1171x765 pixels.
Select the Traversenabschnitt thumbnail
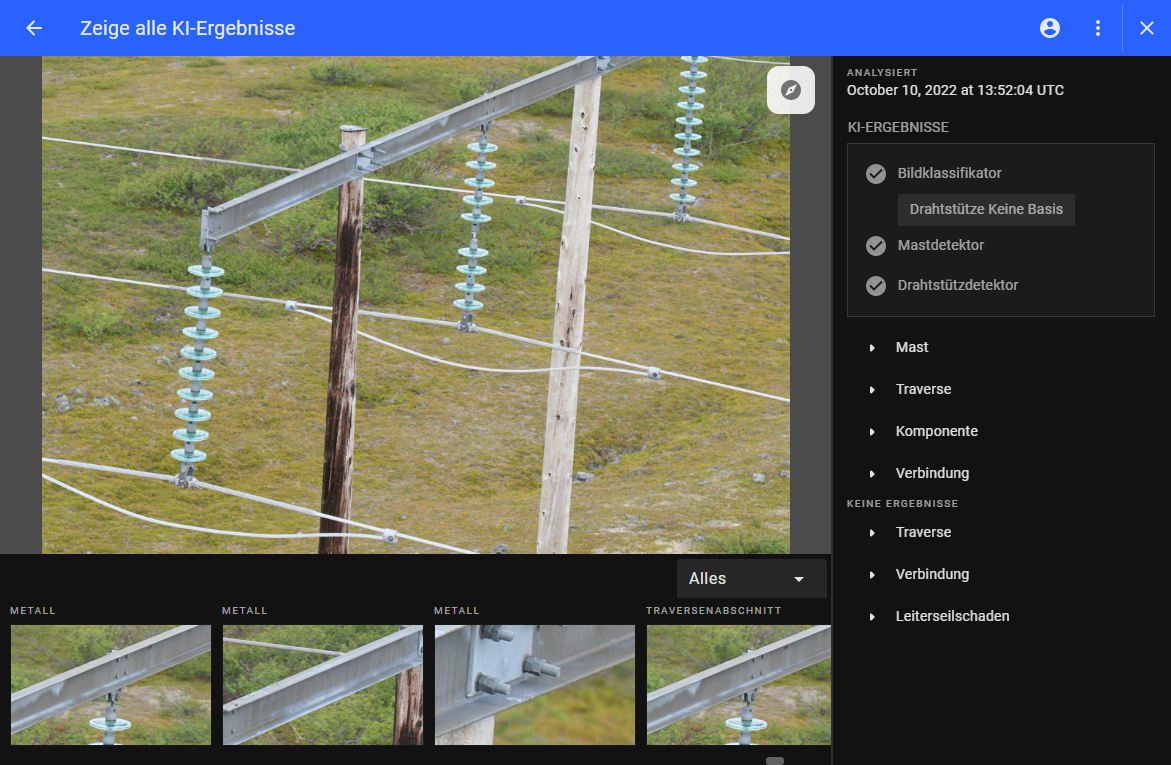[x=738, y=685]
